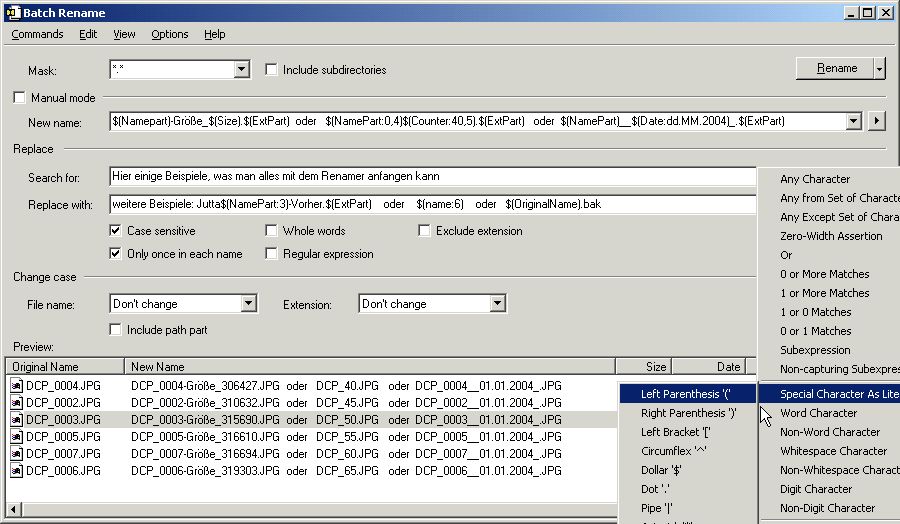Click the Size column header

coord(643,366)
